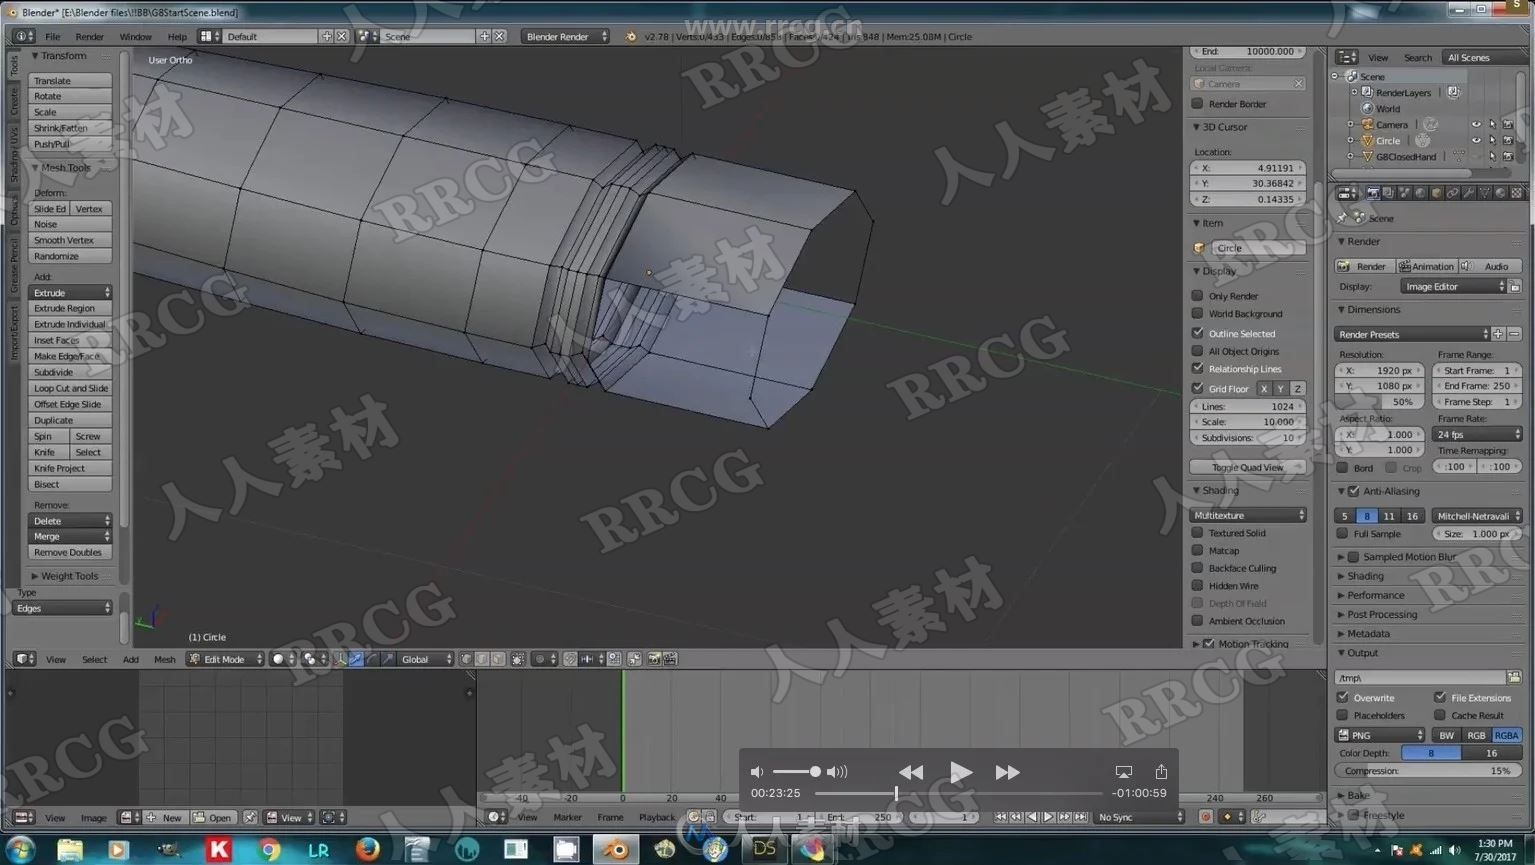The image size is (1535, 865).
Task: Click the 3D view editor type icon
Action: click(x=24, y=659)
